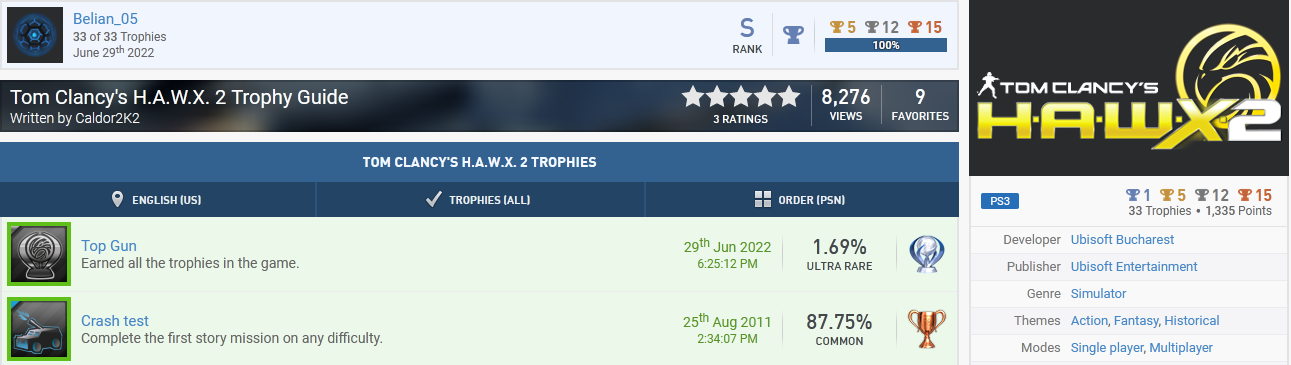
Task: Click Belian_05 avatar image
Action: (36, 35)
